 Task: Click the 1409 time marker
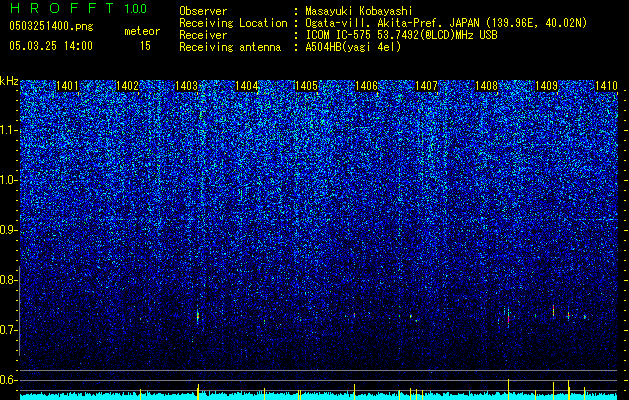(x=546, y=86)
